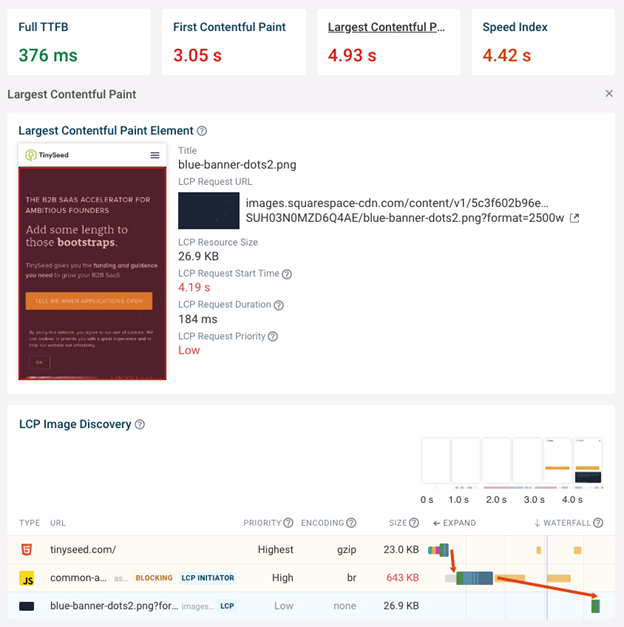
Task: Click the LCP INITIATOR badge
Action: [208, 578]
